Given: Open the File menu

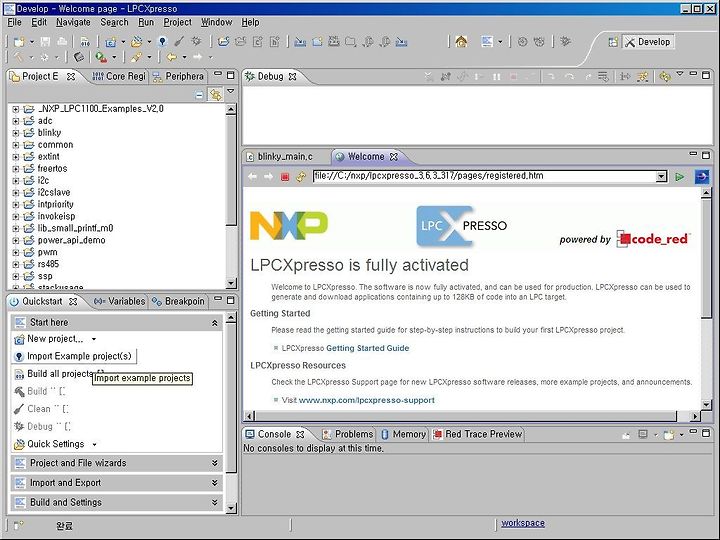Looking at the screenshot, I should 14,22.
